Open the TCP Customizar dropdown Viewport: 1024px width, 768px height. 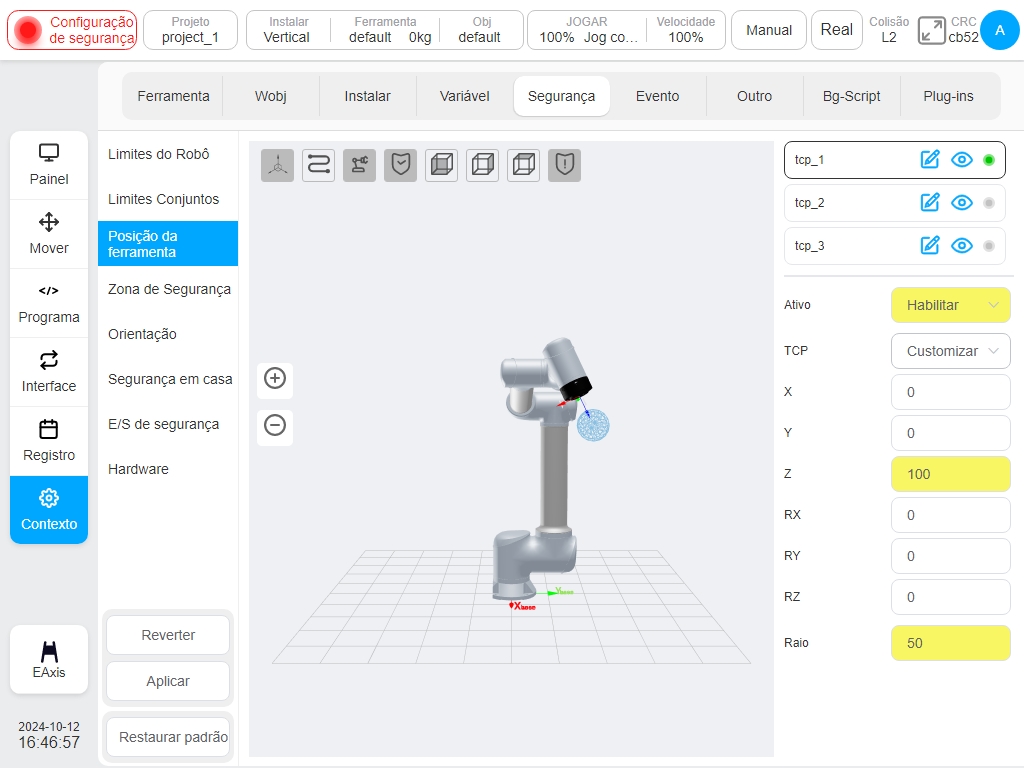[x=950, y=351]
